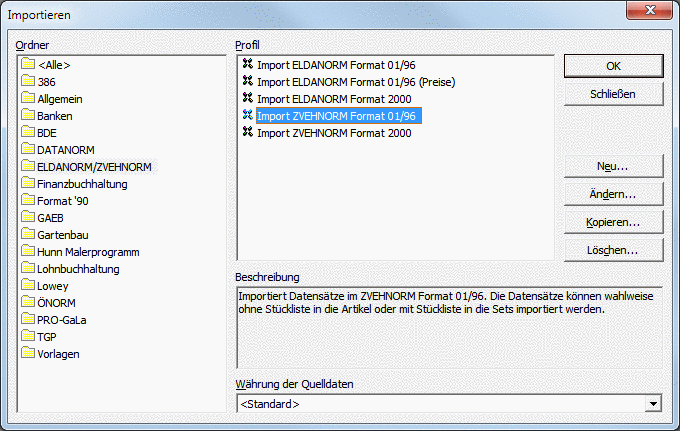Screen dimensions: 680x431
Task: Click the Lowey folder icon
Action: pos(28,285)
